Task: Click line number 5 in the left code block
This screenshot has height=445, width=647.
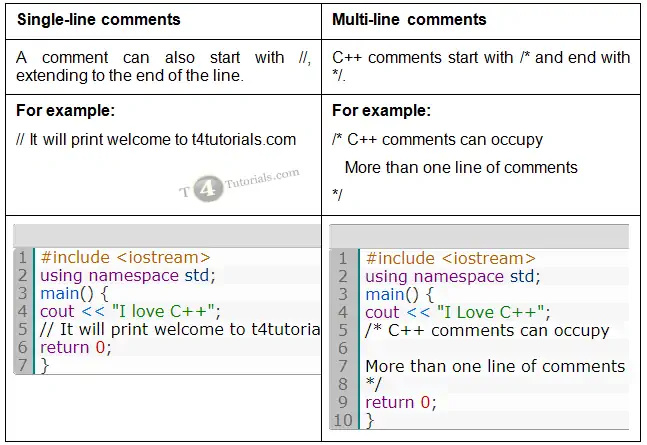Action: click(23, 329)
